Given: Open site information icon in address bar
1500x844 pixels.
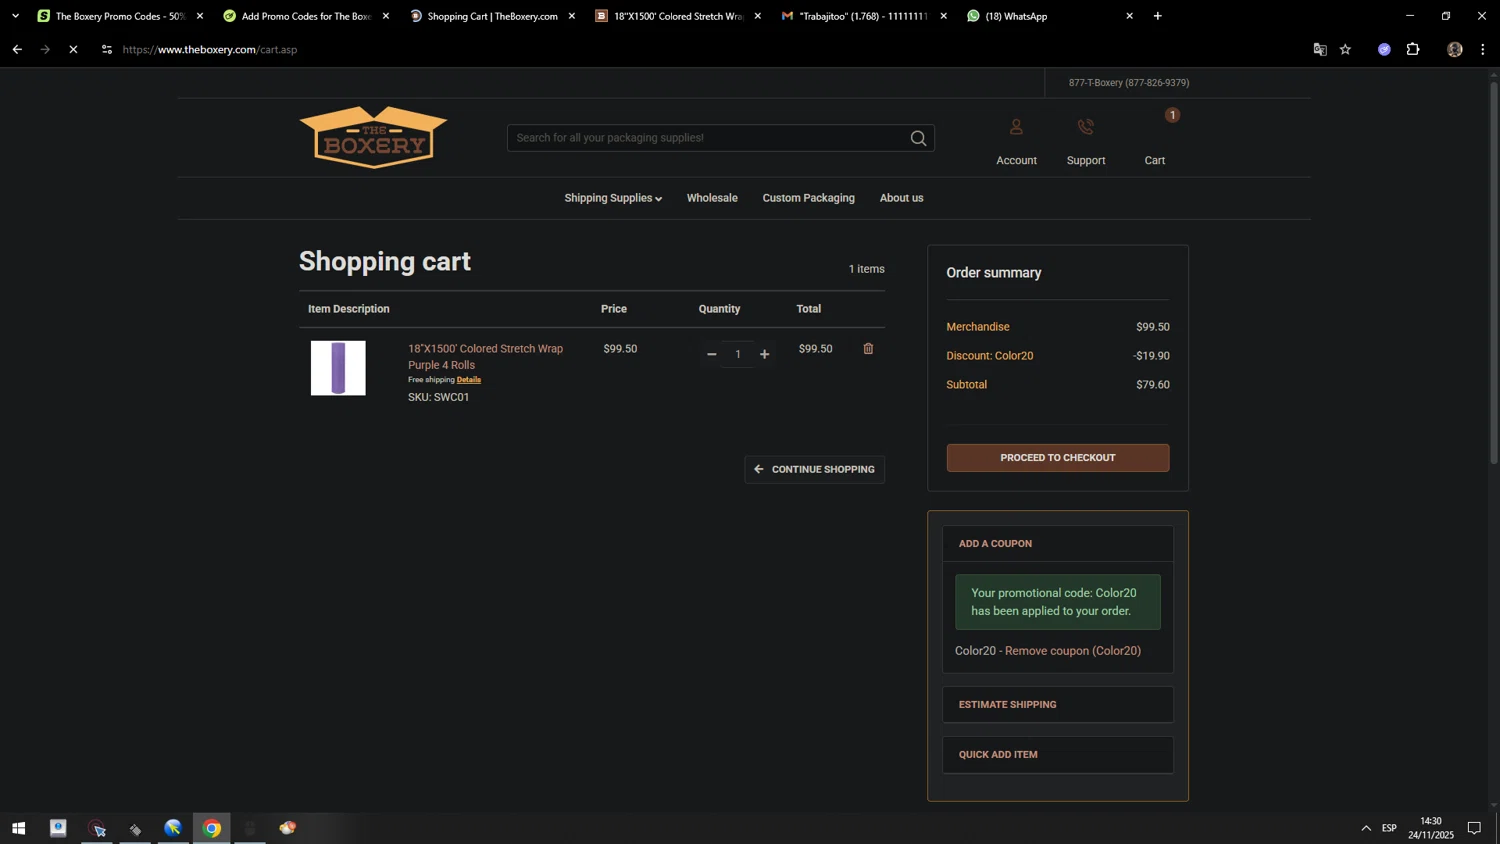Looking at the screenshot, I should [x=107, y=49].
